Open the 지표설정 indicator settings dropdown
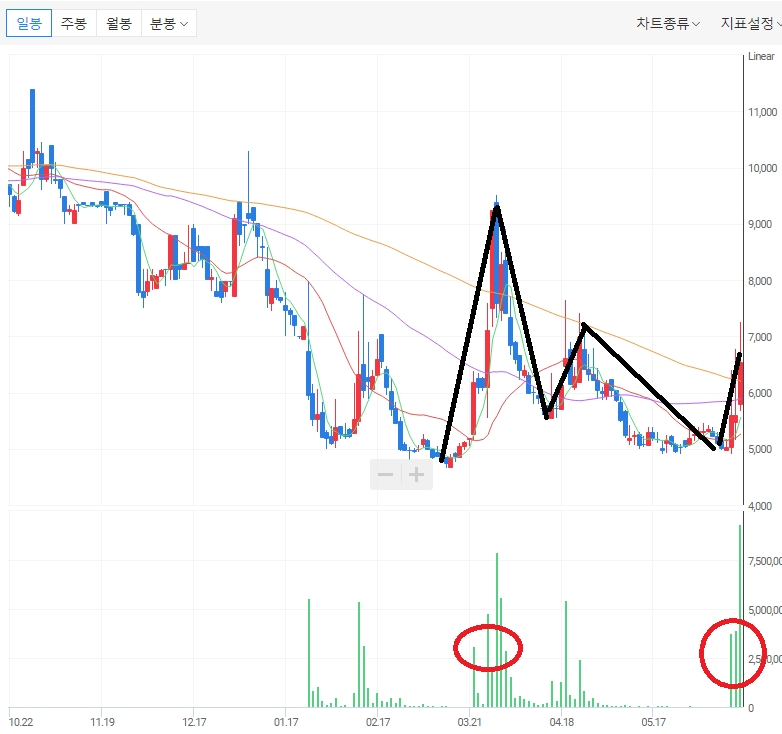Screen dimensions: 782x734 pyautogui.click(x=751, y=23)
